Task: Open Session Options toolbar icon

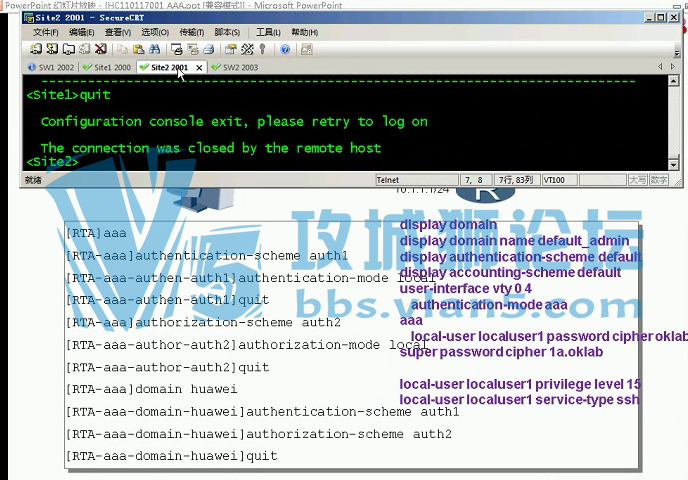Action: click(x=230, y=49)
